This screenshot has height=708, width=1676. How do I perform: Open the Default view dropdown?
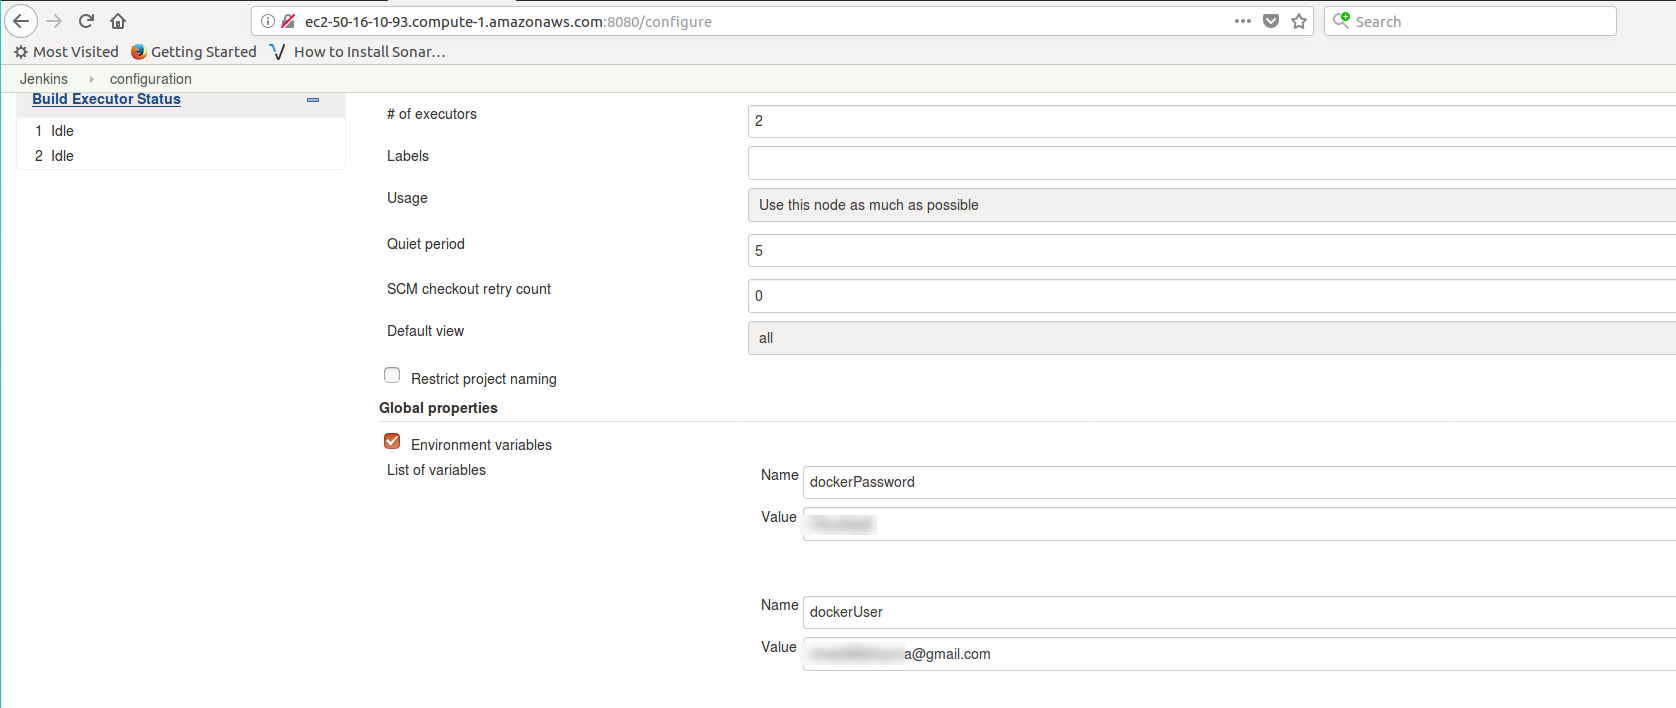1212,338
